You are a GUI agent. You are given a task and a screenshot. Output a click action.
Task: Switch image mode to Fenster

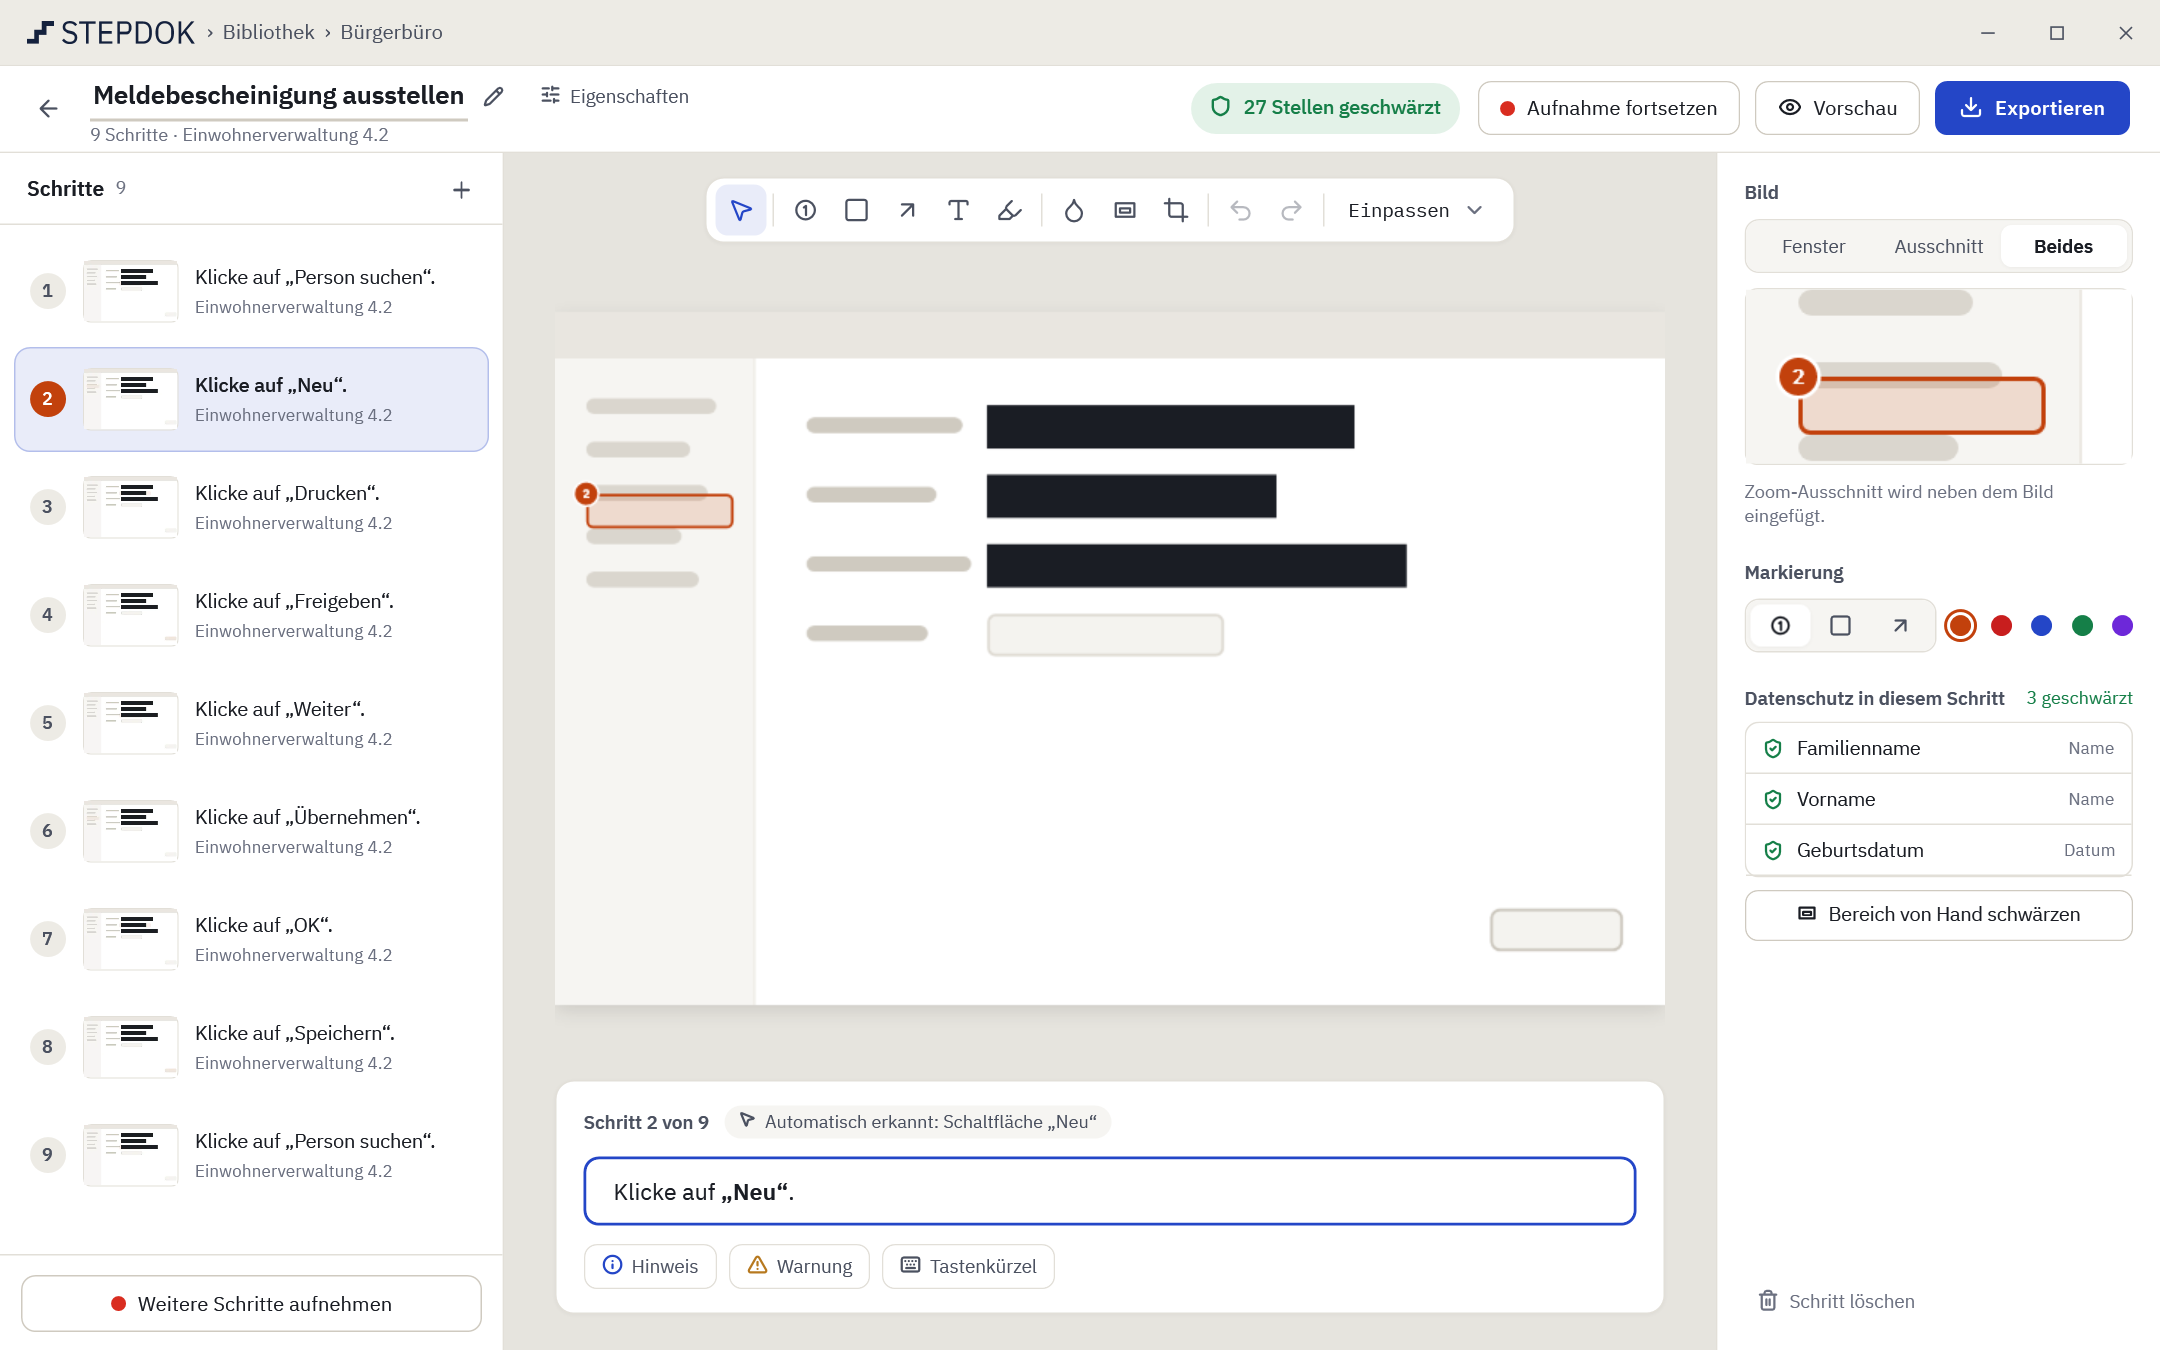1813,246
